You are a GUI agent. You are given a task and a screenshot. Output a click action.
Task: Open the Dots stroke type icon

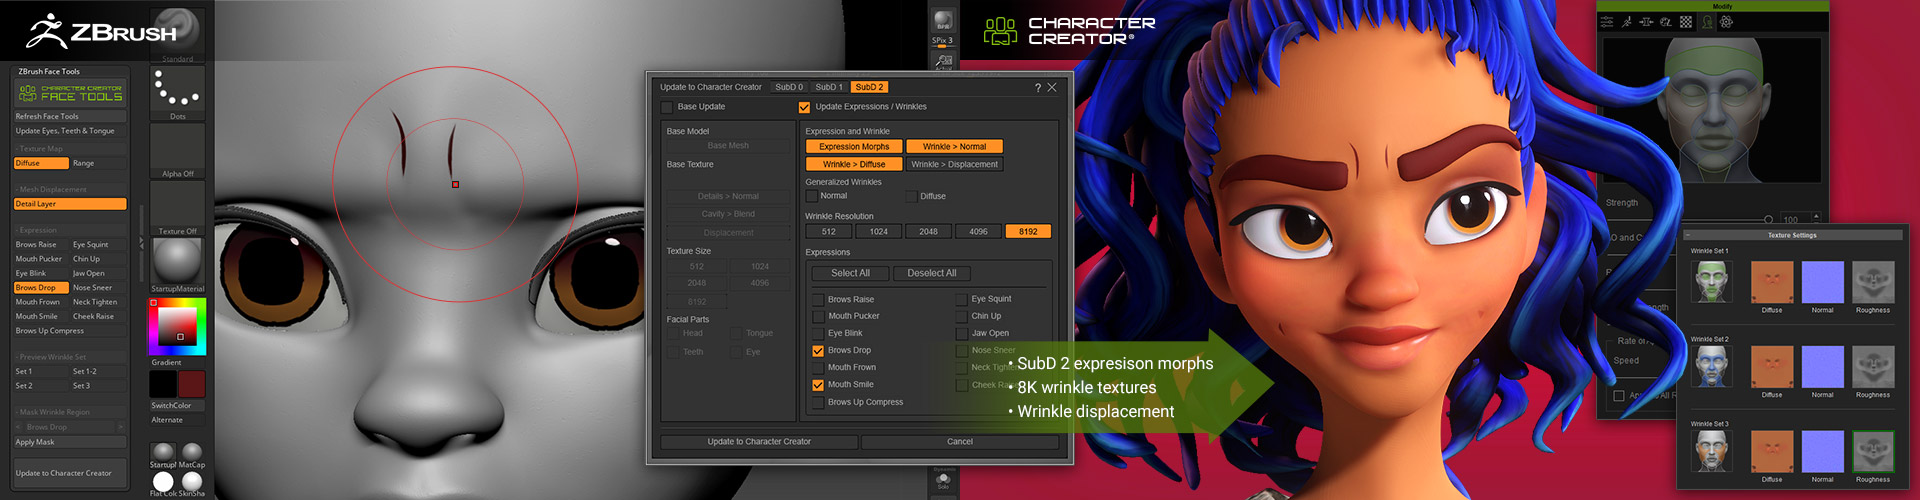point(177,90)
